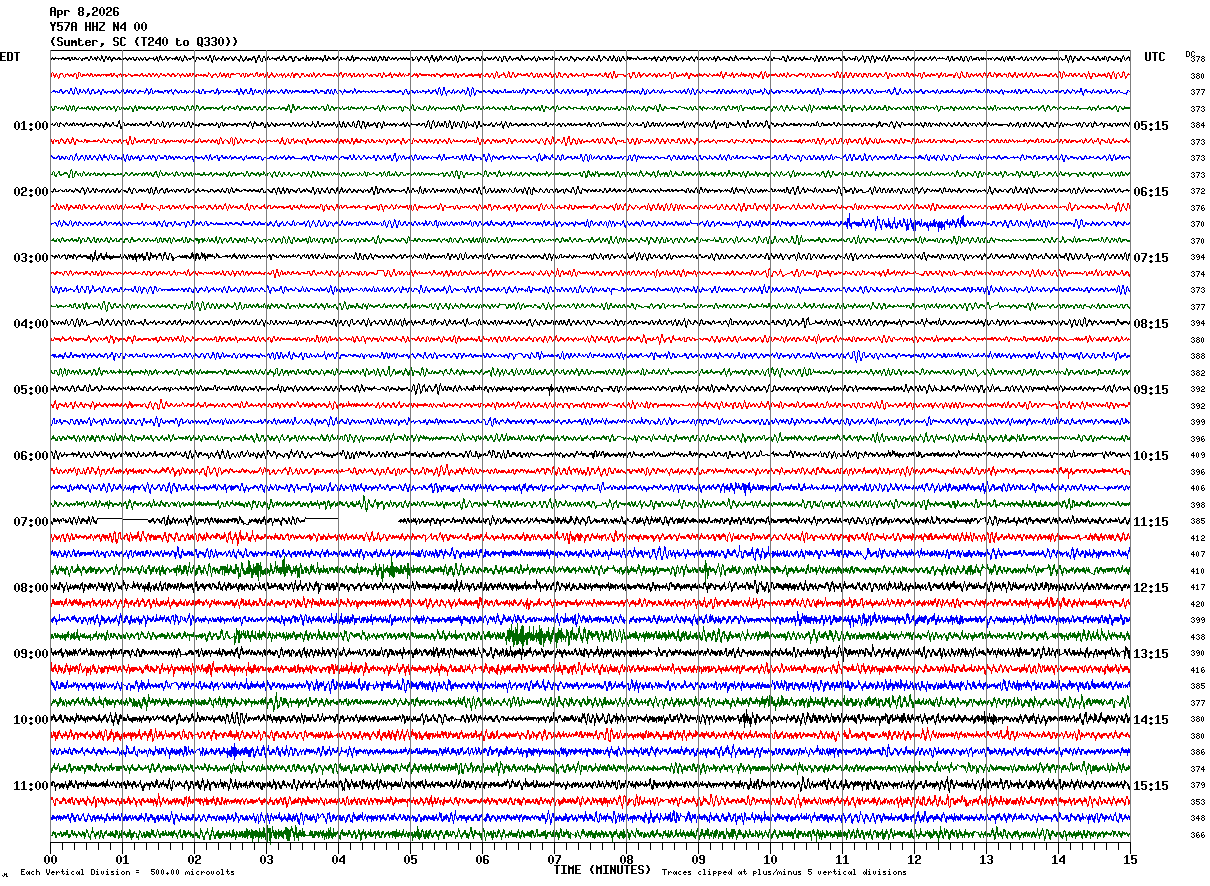The height and width of the screenshot is (886, 1210).
Task: Click the 15:15 UTC row label
Action: 1151,786
